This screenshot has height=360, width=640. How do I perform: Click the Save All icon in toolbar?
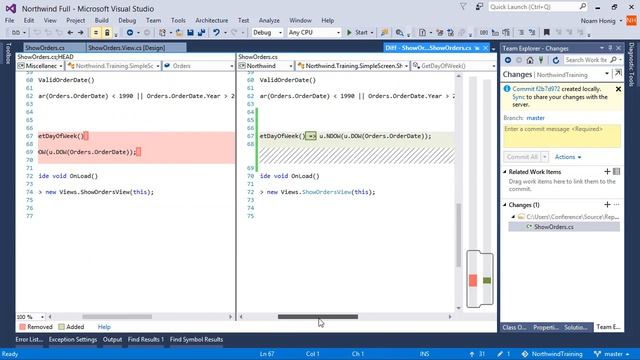coord(201,33)
